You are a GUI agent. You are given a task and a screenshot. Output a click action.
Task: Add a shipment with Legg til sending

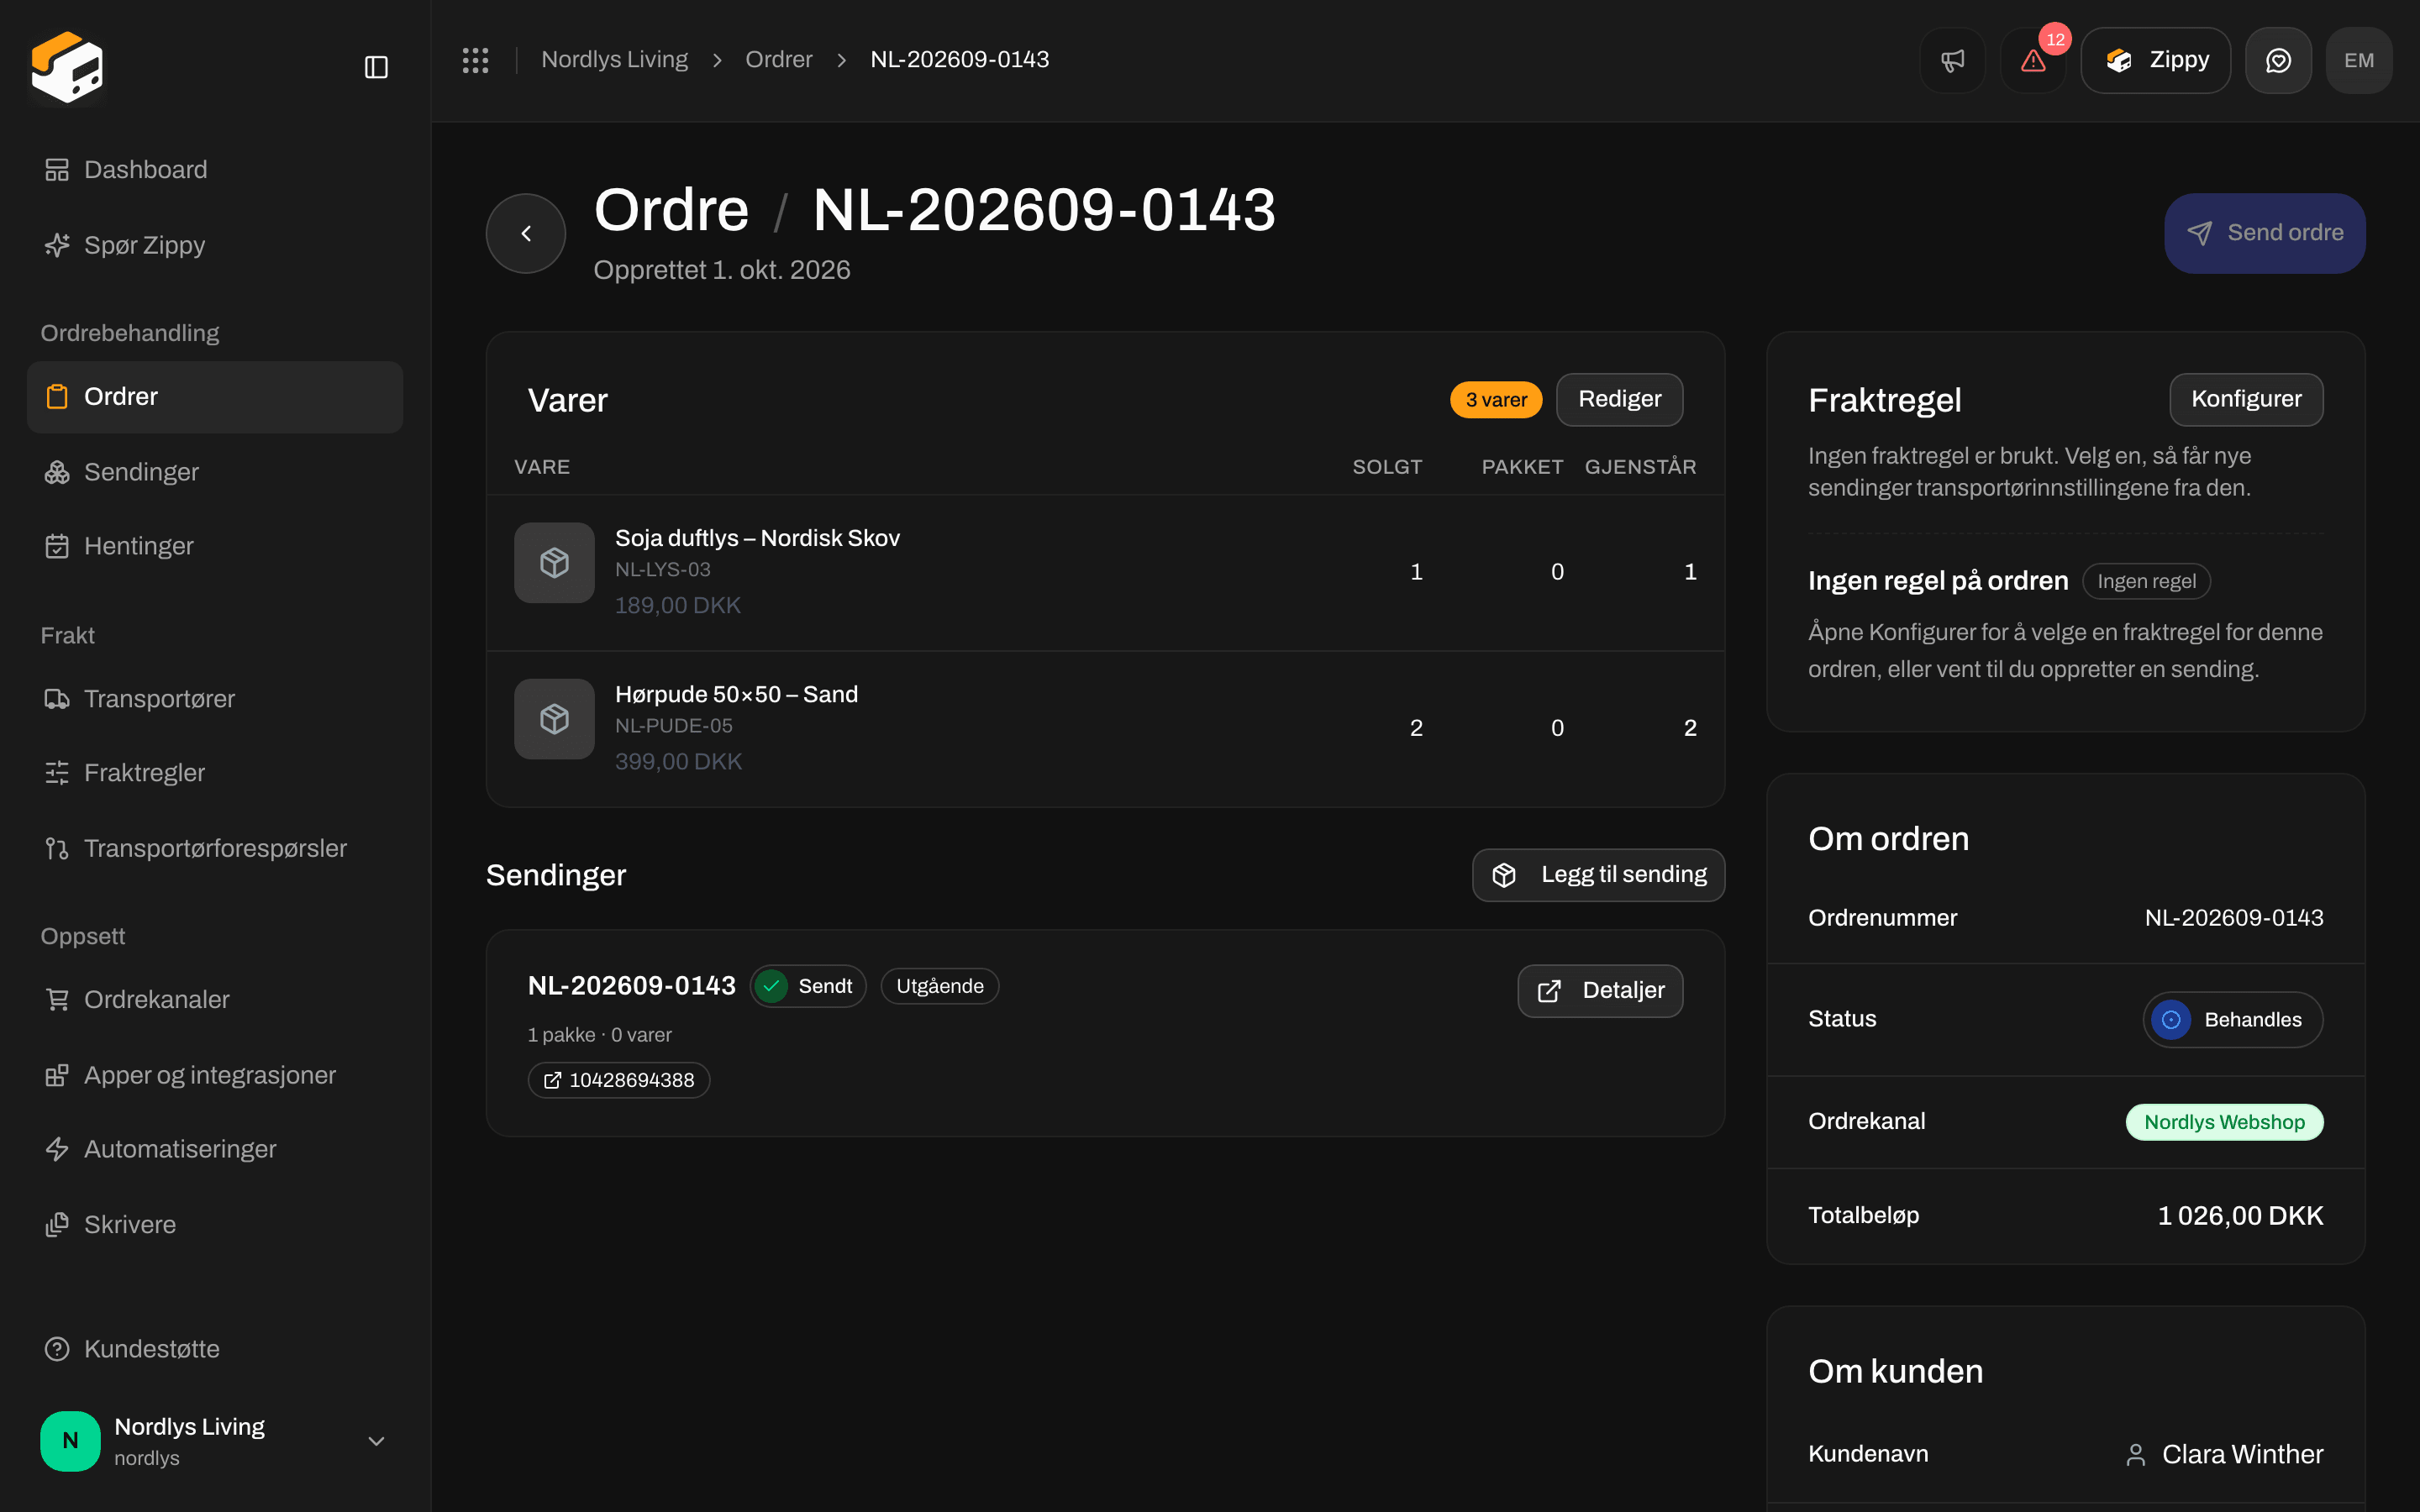pyautogui.click(x=1598, y=874)
